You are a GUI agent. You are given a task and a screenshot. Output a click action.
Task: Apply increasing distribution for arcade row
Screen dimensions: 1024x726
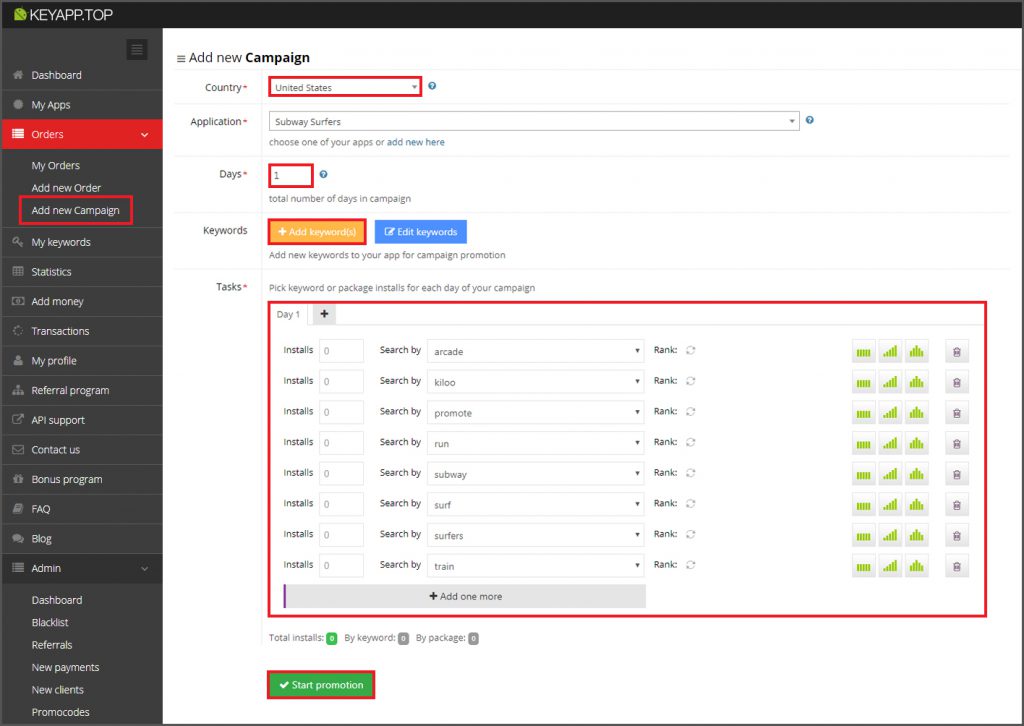click(890, 352)
